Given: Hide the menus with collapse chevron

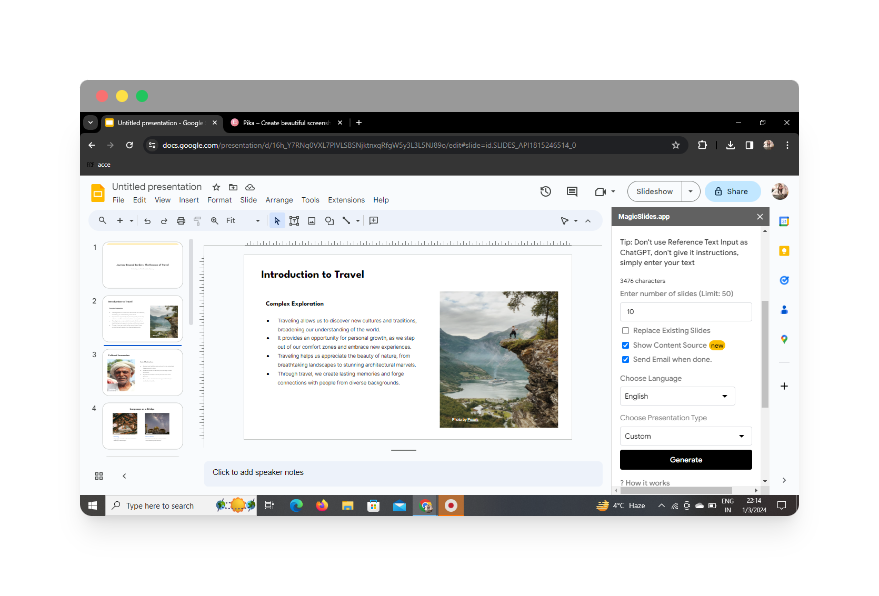Looking at the screenshot, I should tap(588, 221).
